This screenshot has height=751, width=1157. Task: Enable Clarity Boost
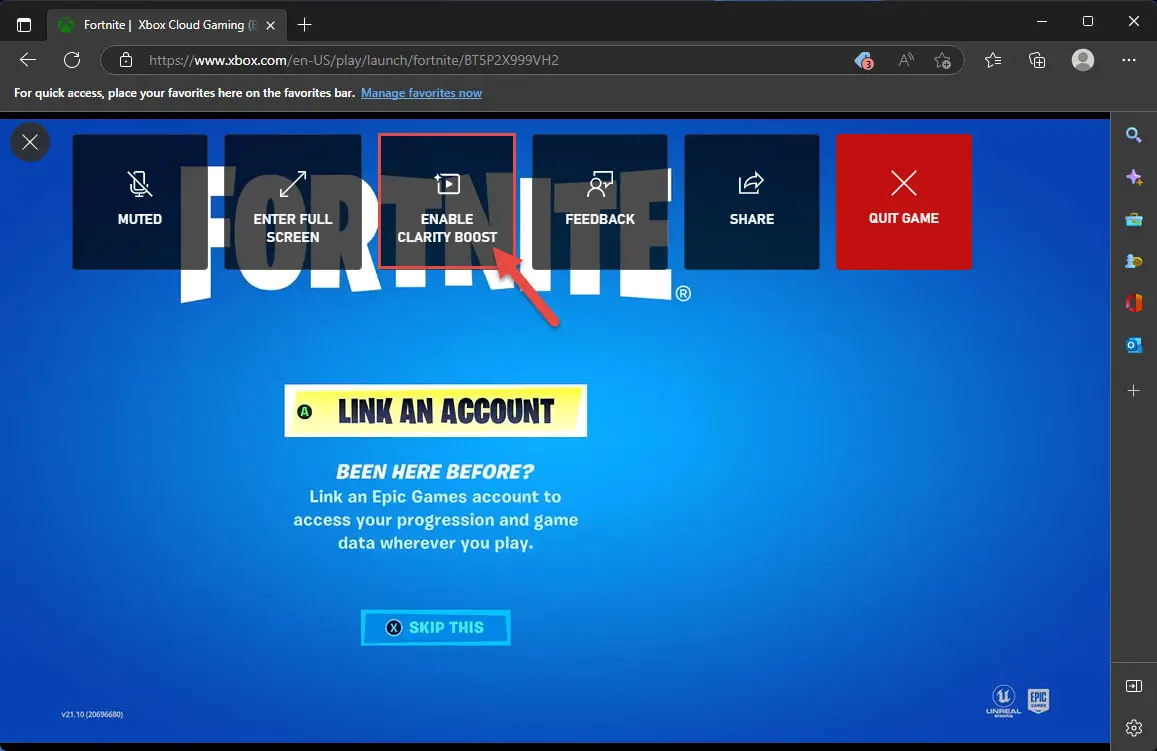pyautogui.click(x=446, y=201)
